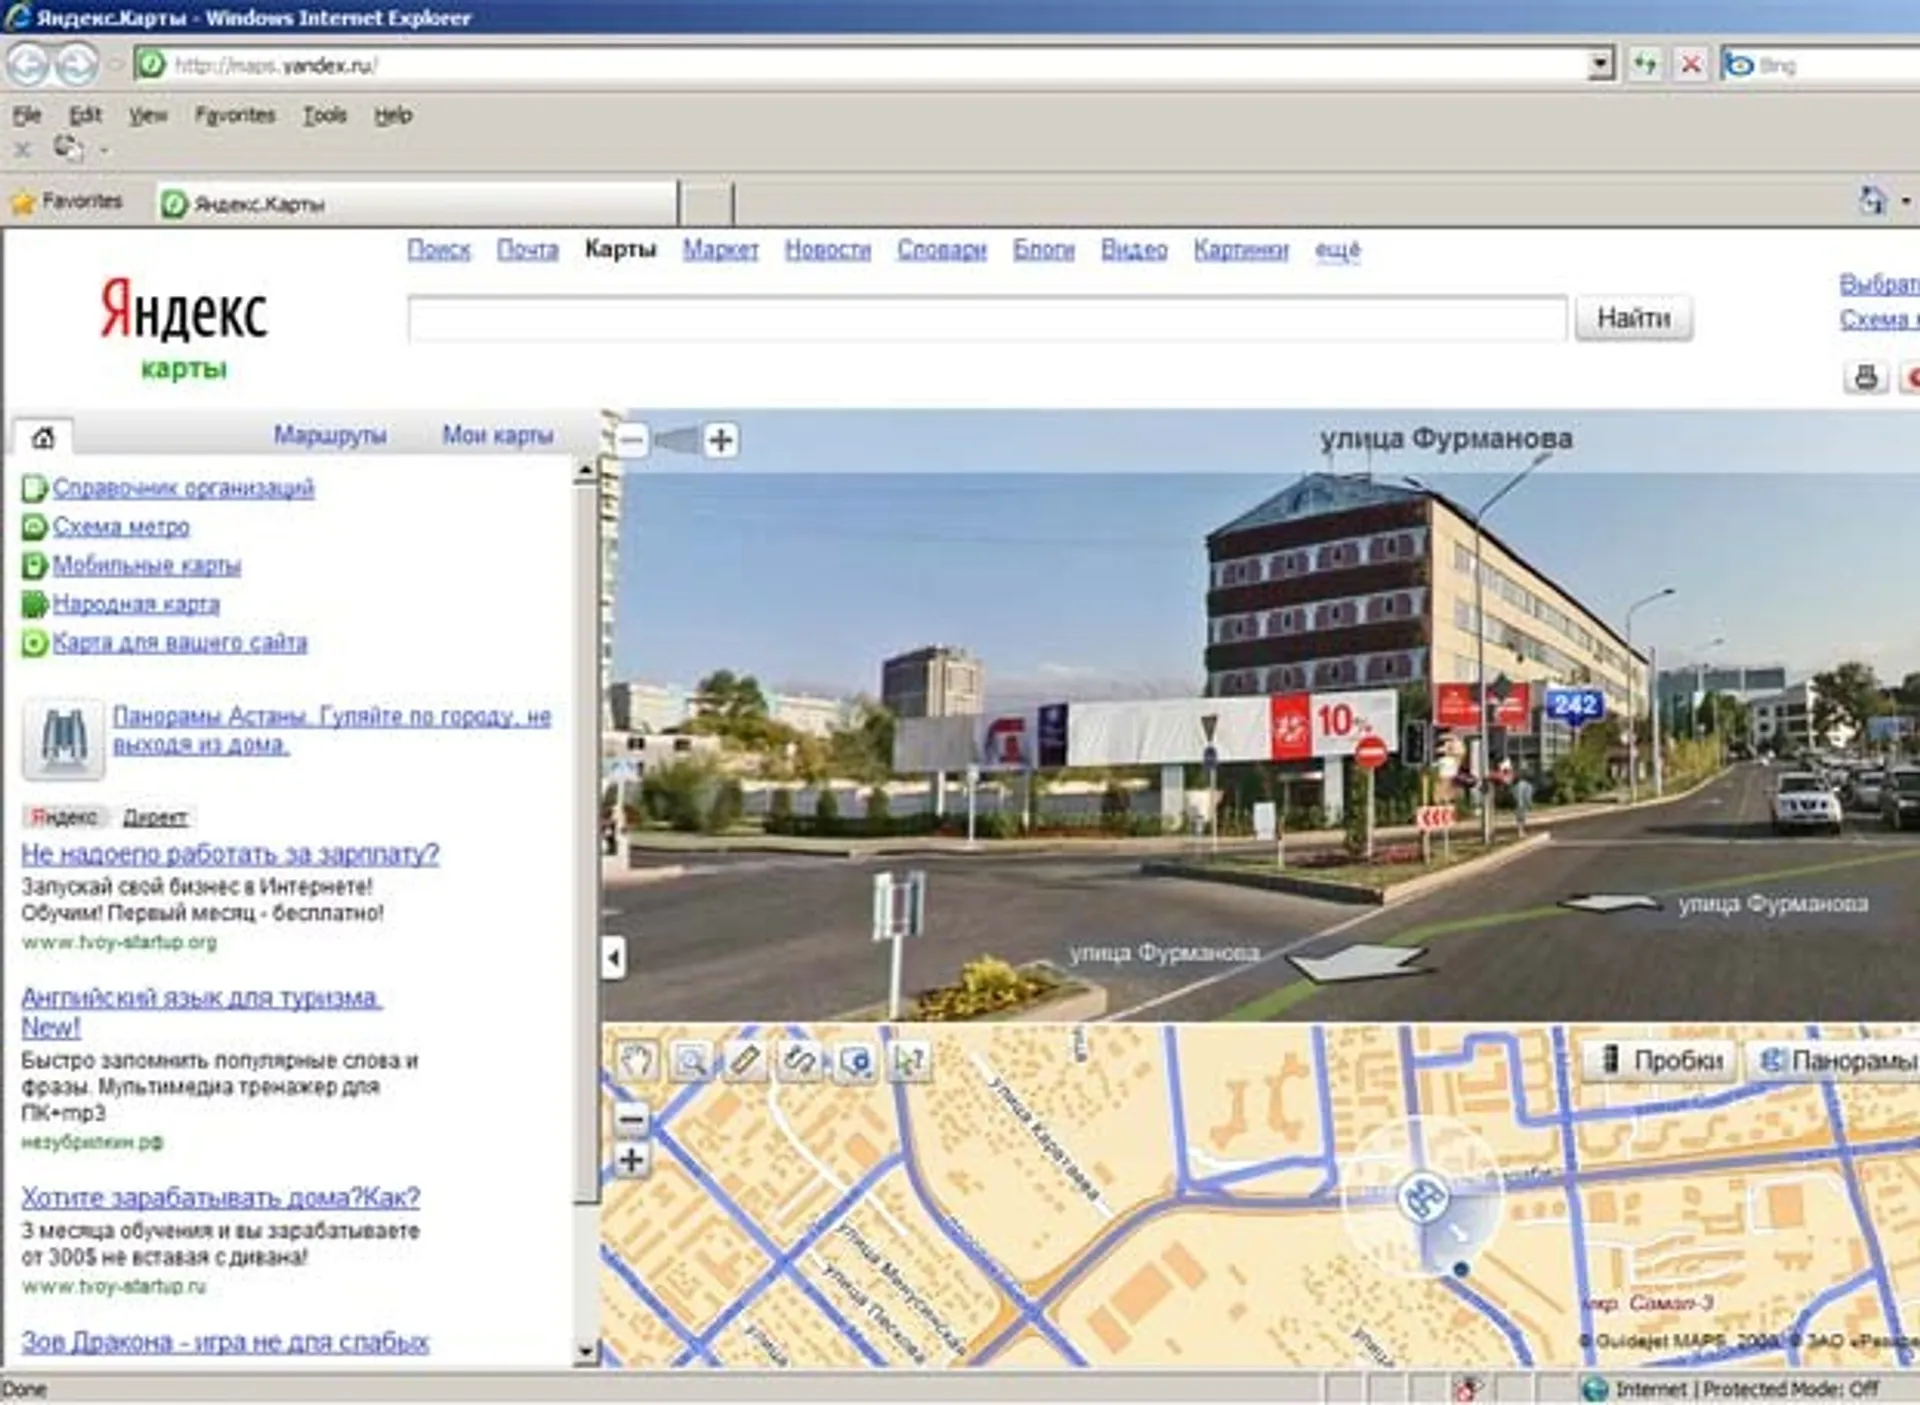
Task: Click the Yandex maps search input field
Action: tap(986, 319)
